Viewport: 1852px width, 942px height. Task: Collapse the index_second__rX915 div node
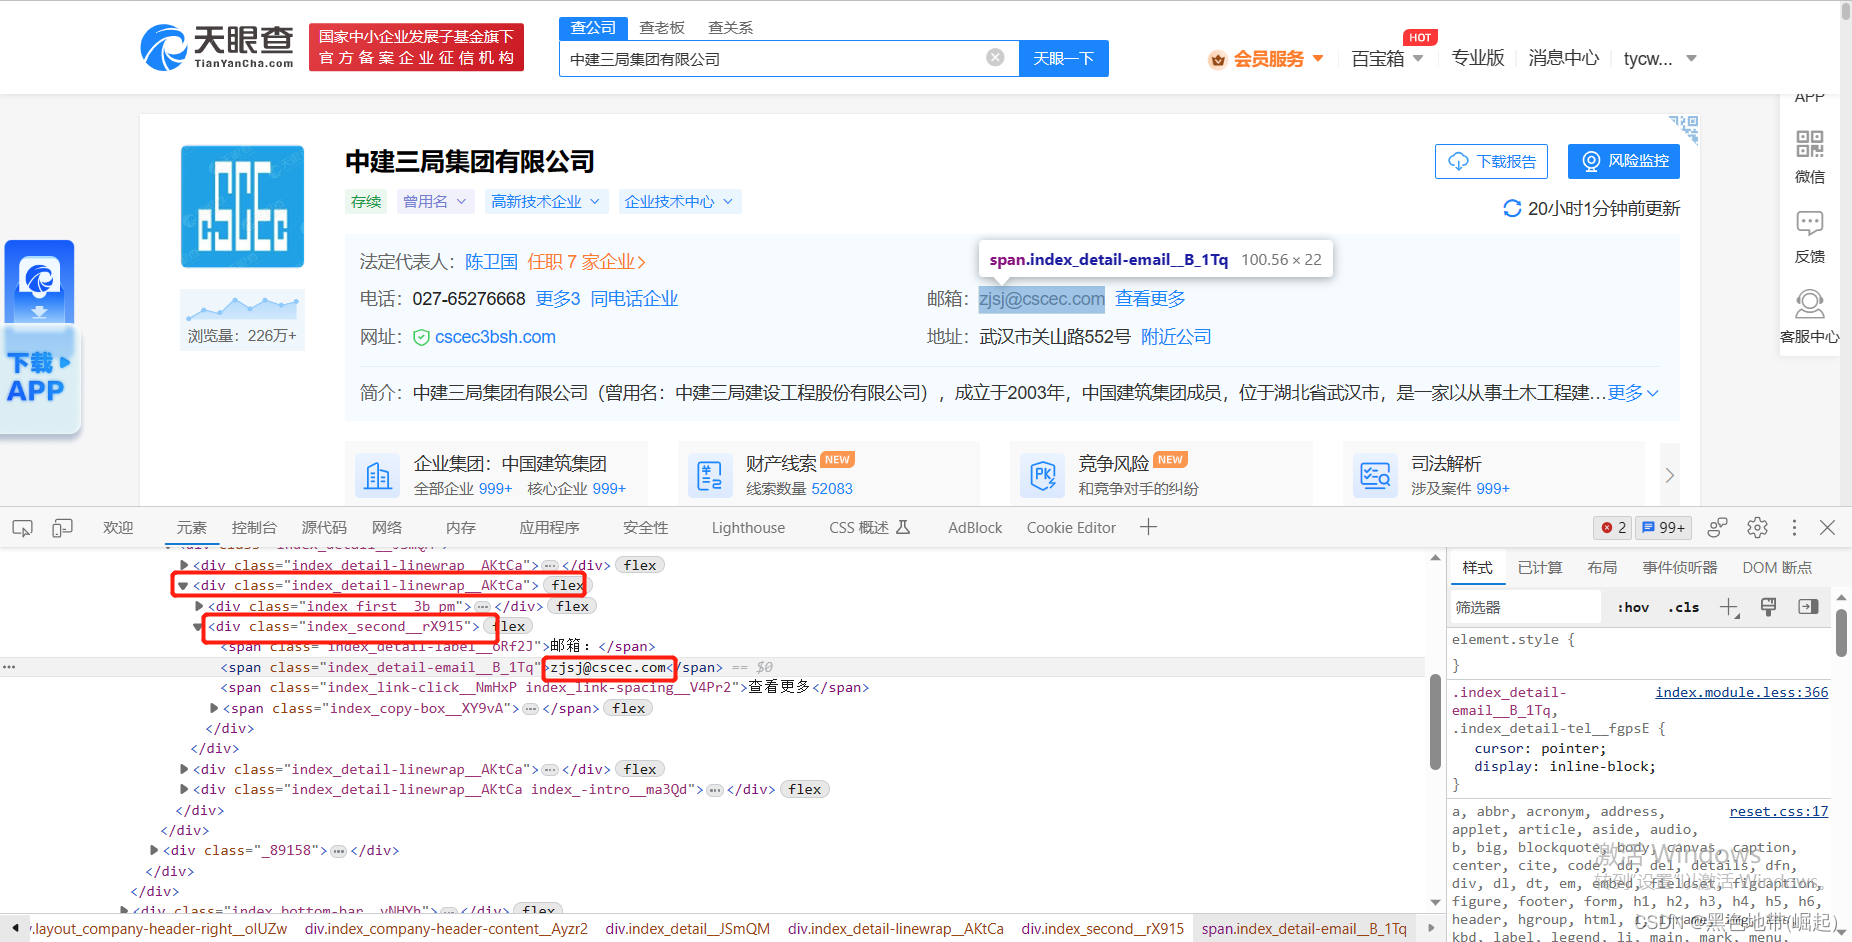click(x=197, y=627)
